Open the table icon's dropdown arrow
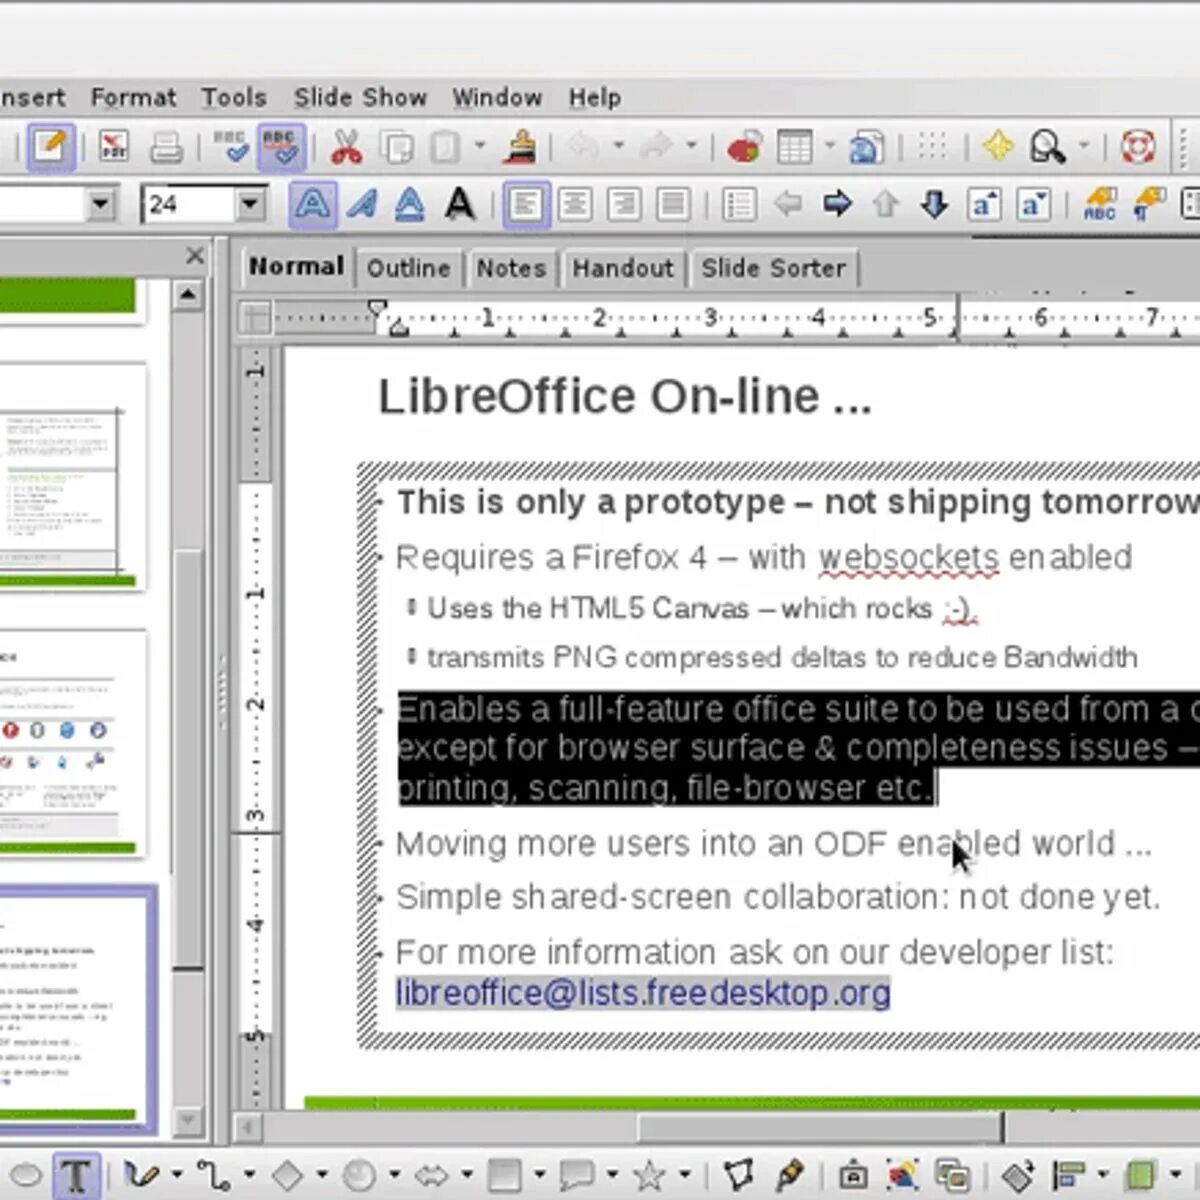This screenshot has height=1200, width=1200. (x=829, y=146)
